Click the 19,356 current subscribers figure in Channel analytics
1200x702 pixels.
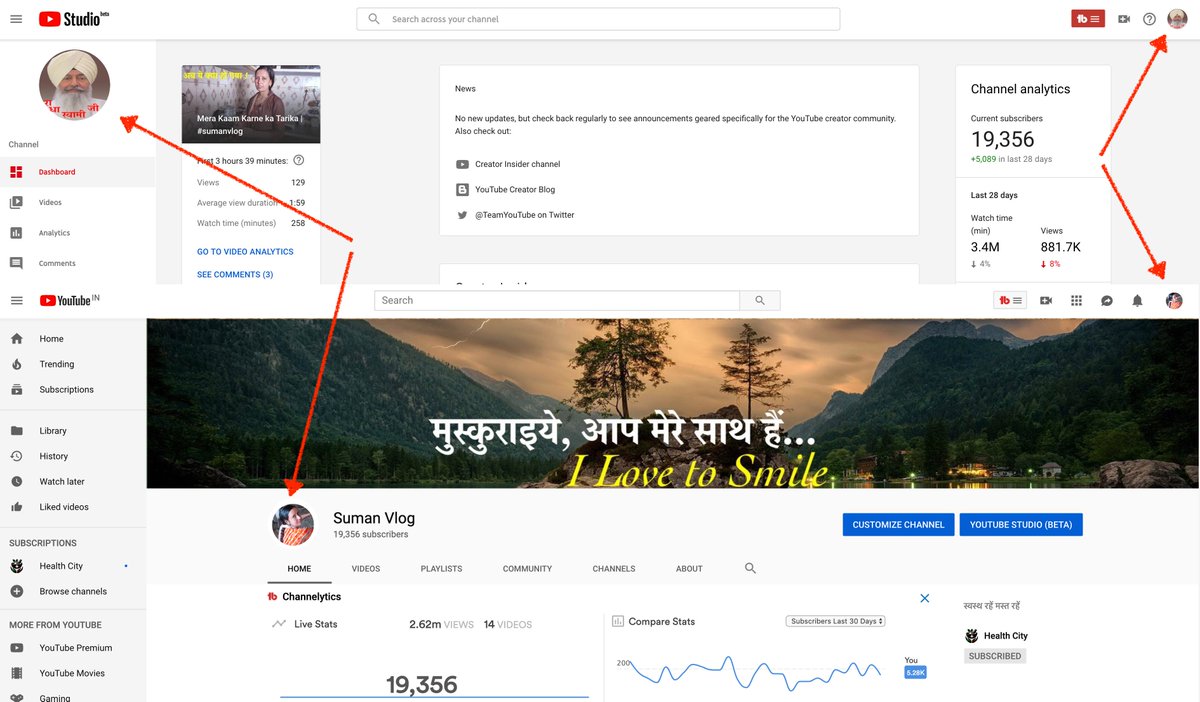click(x=1002, y=140)
